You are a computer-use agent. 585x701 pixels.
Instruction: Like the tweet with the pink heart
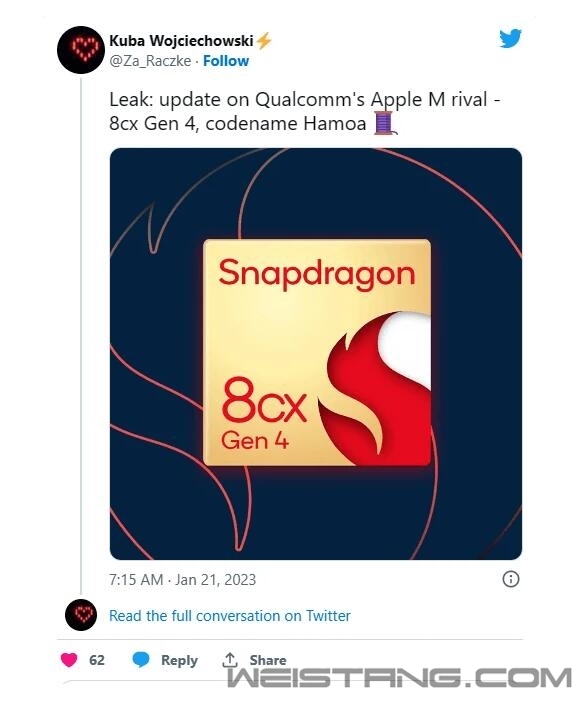(x=69, y=660)
